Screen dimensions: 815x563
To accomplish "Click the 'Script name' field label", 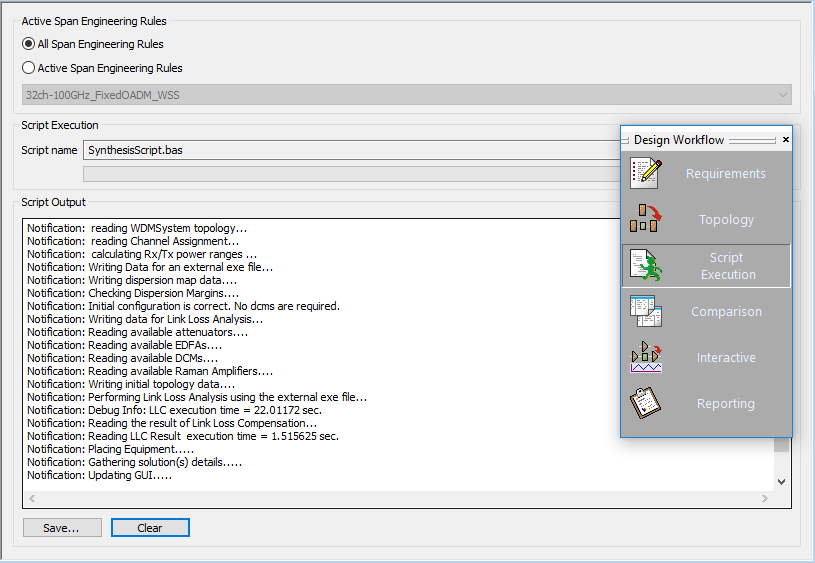I will point(49,150).
